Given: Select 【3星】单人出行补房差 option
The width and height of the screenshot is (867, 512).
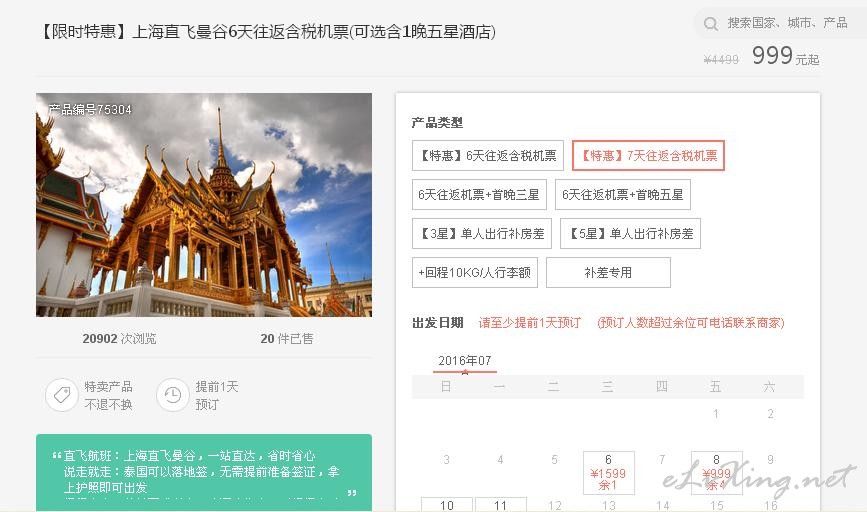Looking at the screenshot, I should point(482,234).
